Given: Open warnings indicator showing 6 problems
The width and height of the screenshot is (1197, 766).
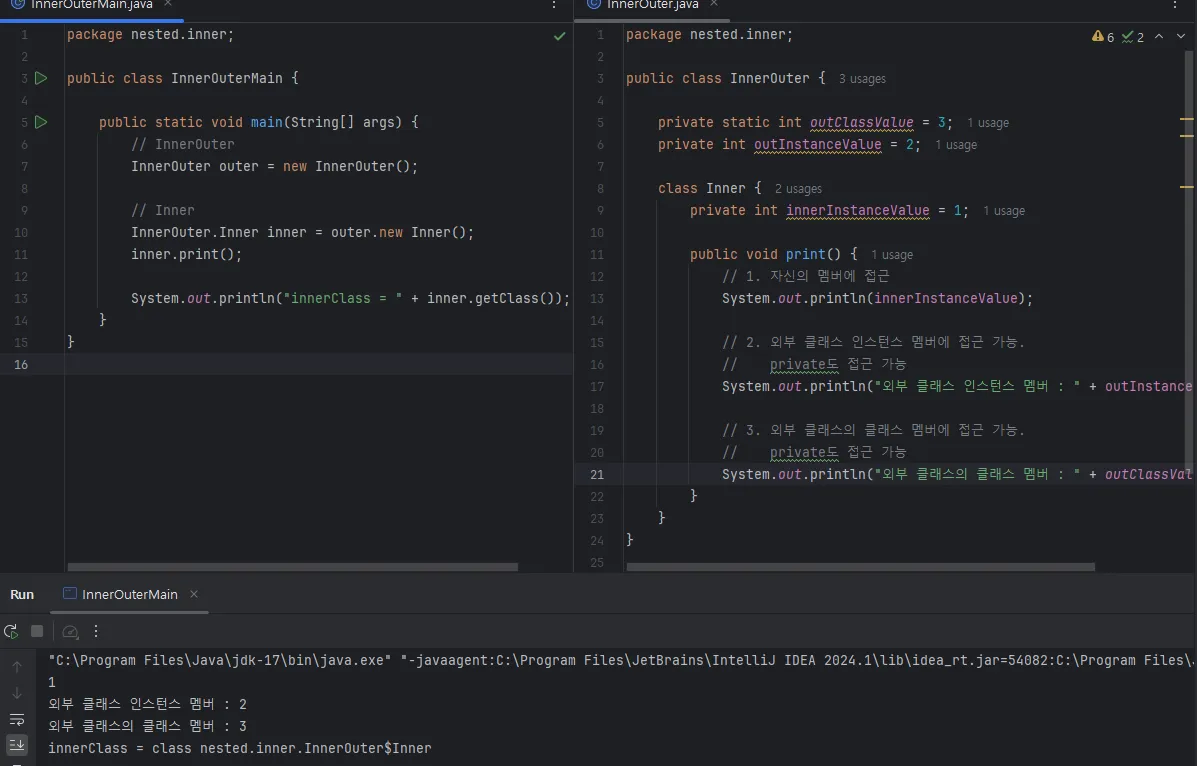Looking at the screenshot, I should [1103, 37].
